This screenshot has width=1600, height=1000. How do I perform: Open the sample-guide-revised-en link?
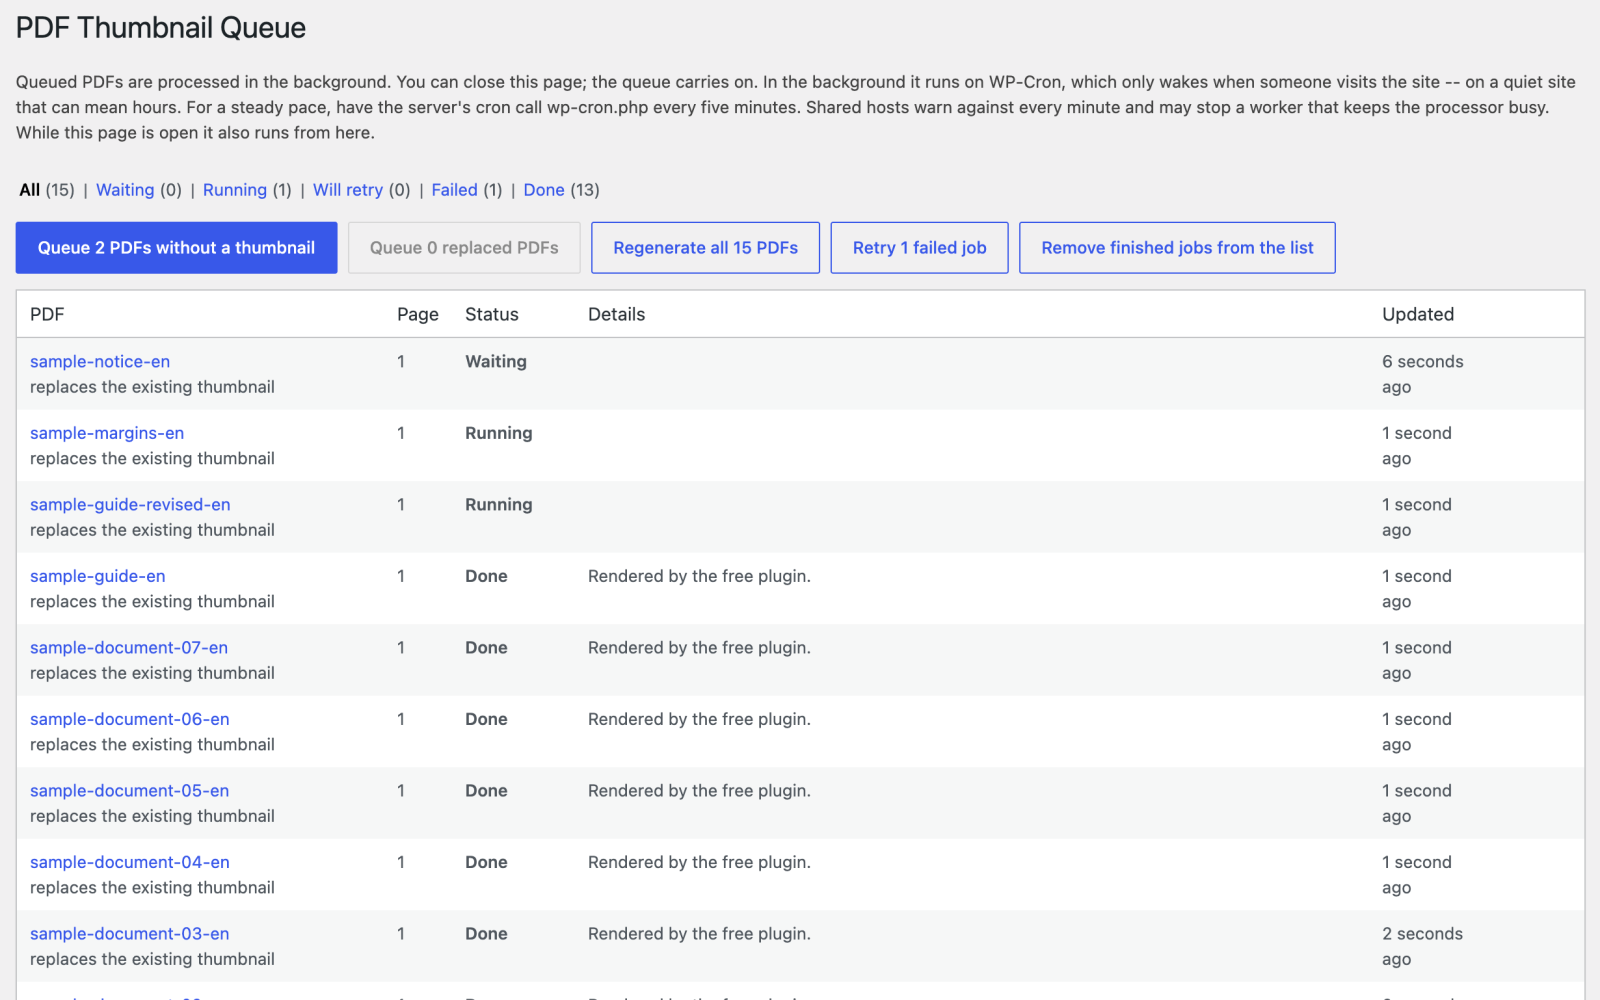(130, 505)
